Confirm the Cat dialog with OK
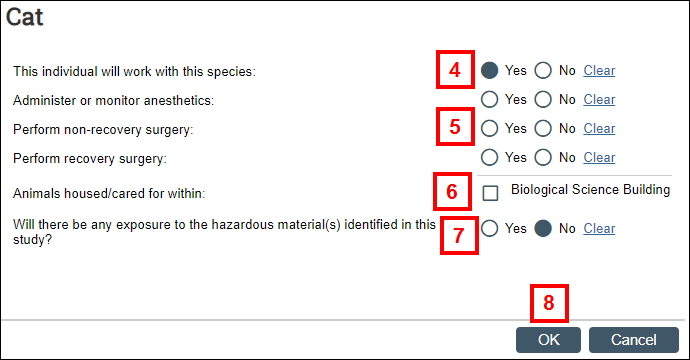This screenshot has height=360, width=690. pyautogui.click(x=548, y=340)
